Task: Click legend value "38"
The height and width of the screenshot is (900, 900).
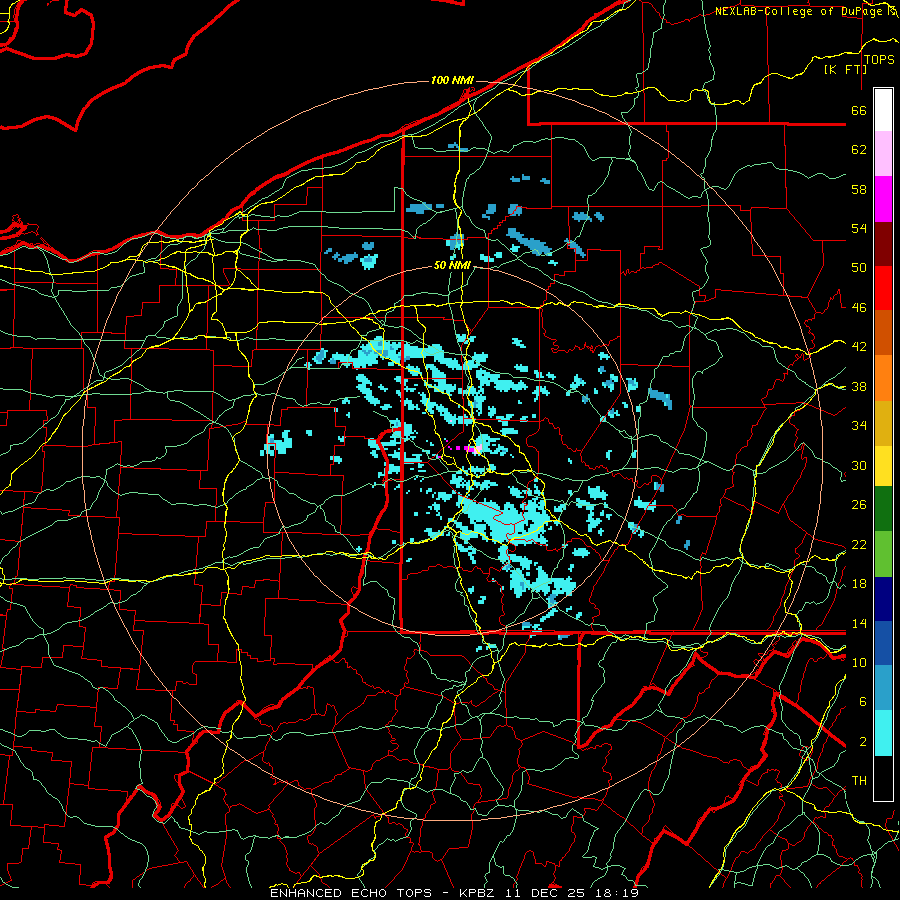Action: pyautogui.click(x=859, y=387)
